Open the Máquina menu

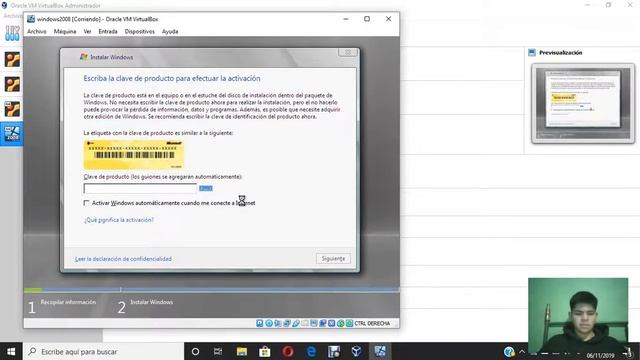65,31
